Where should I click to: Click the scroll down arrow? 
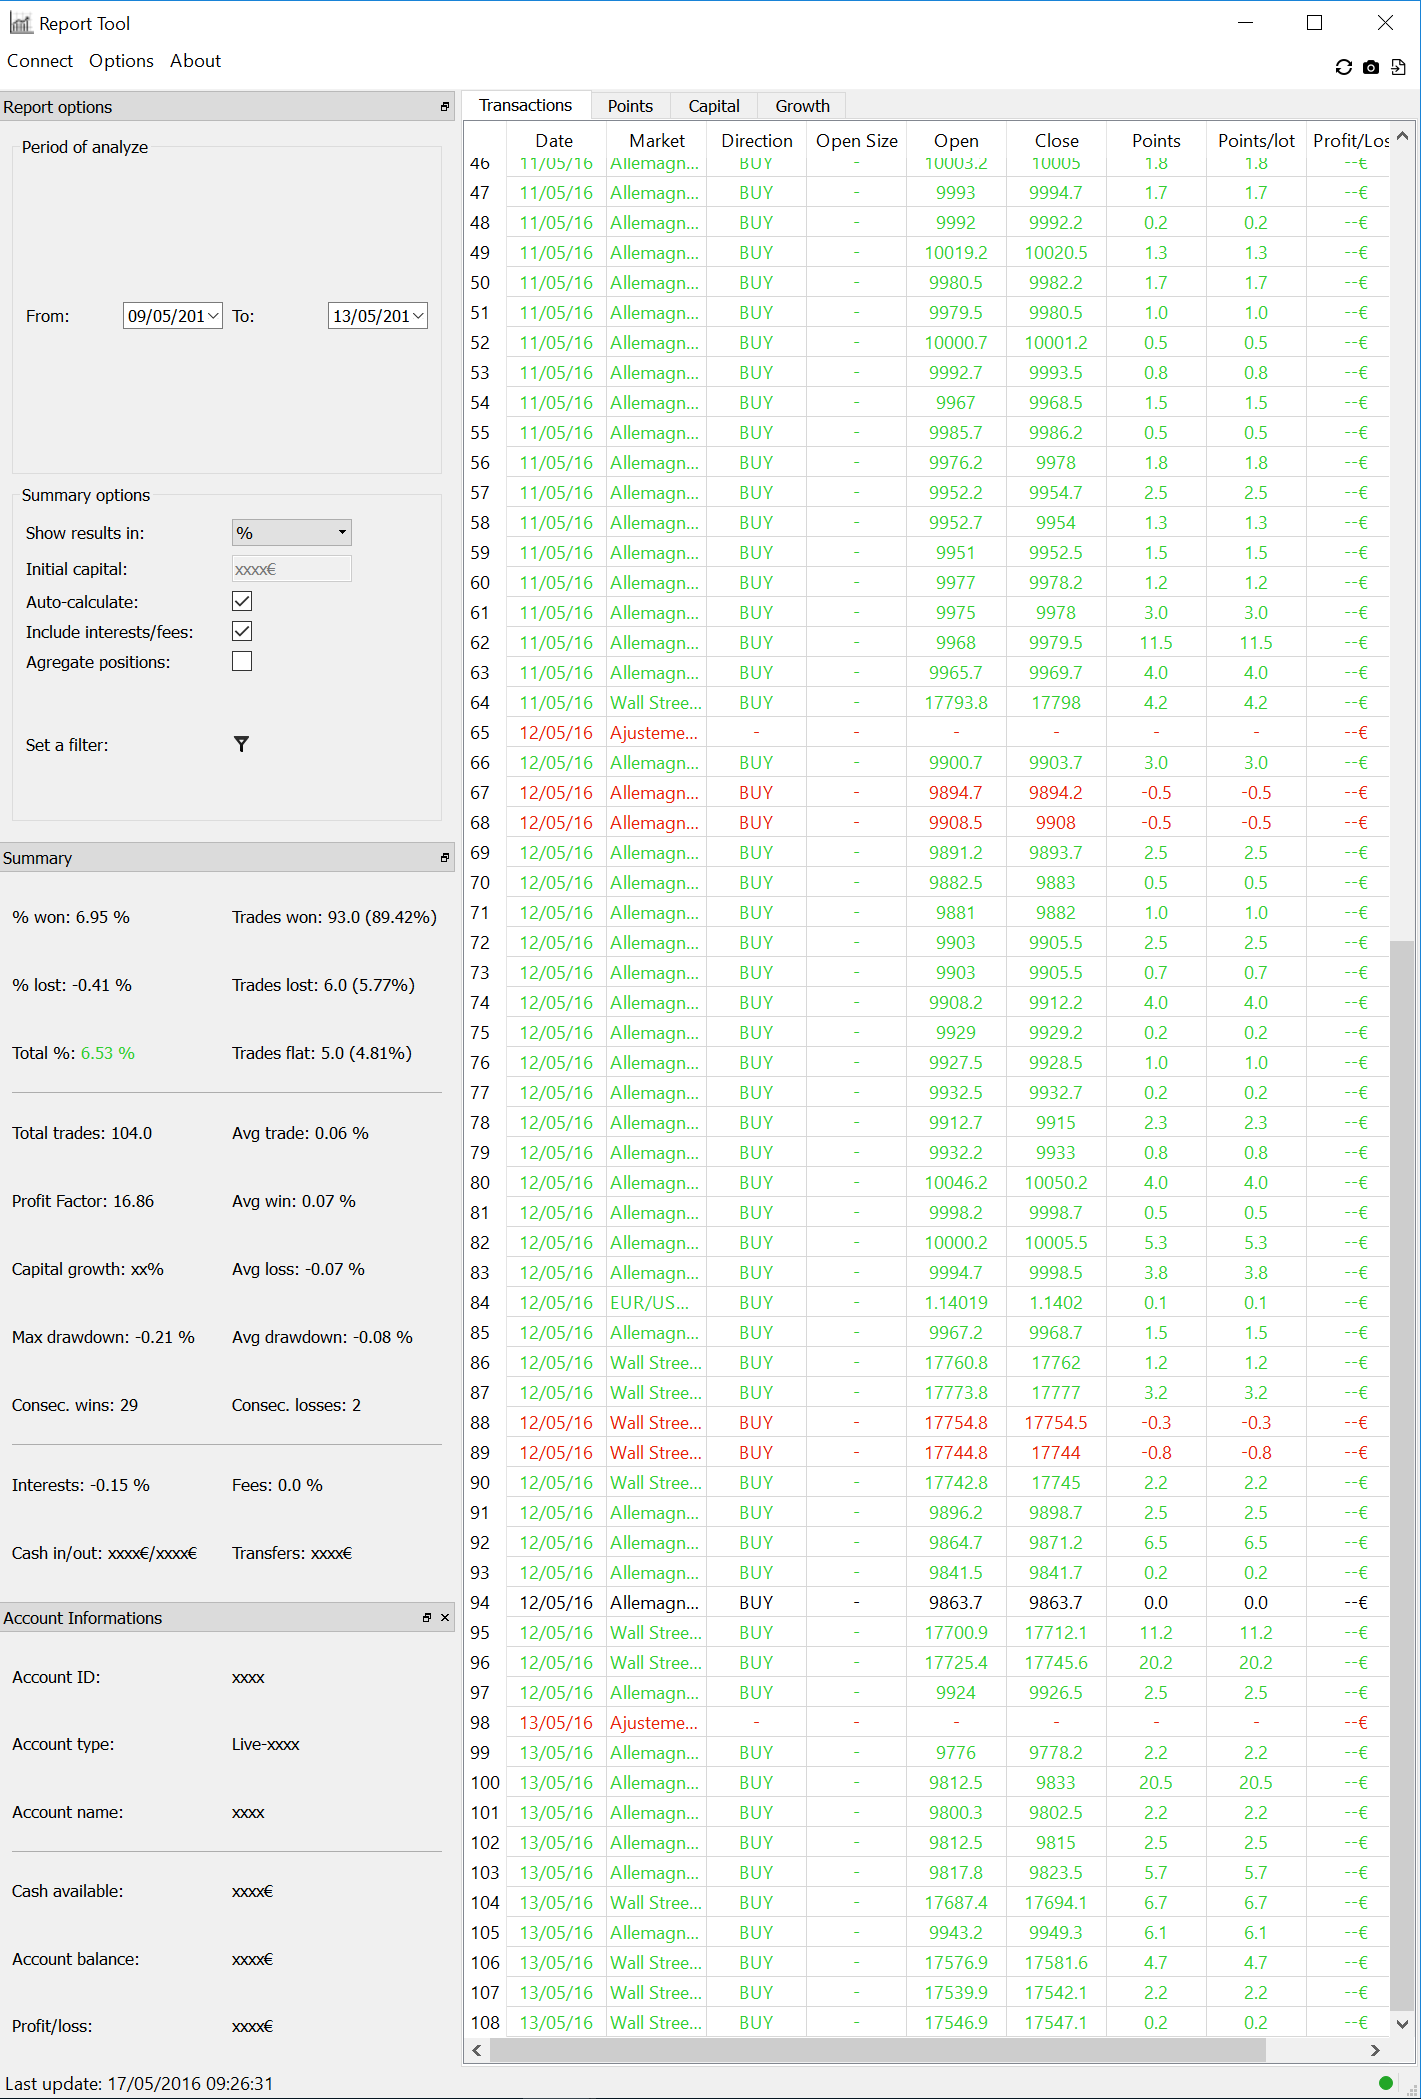[1402, 2024]
